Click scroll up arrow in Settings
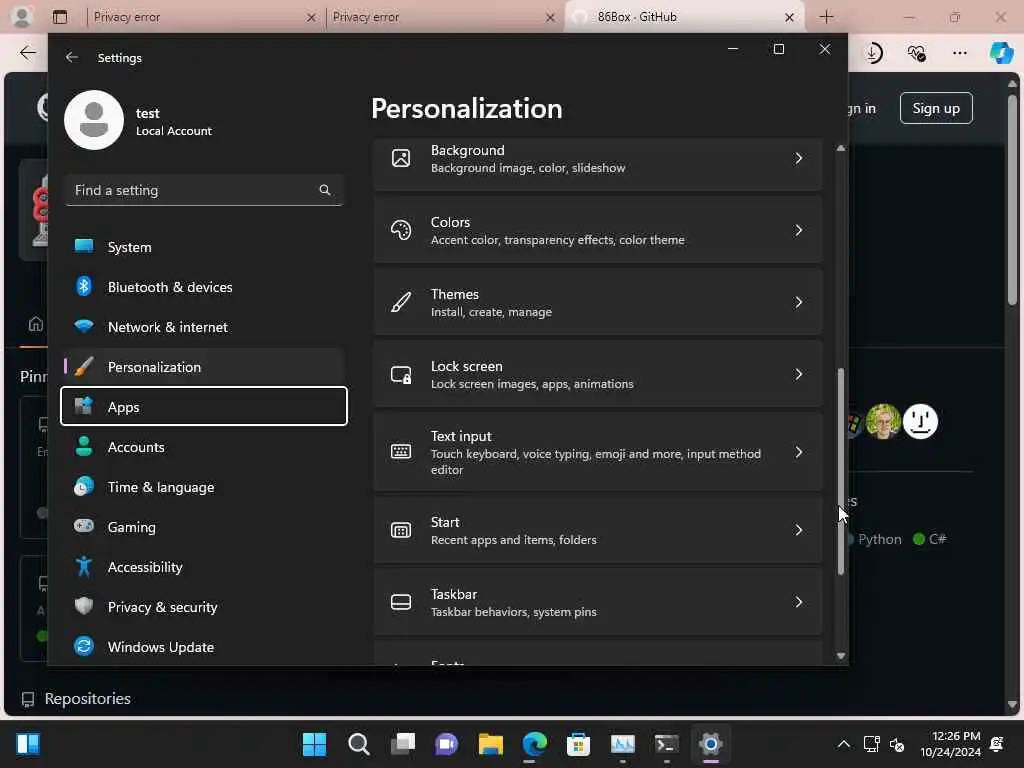The height and width of the screenshot is (768, 1024). tap(840, 148)
